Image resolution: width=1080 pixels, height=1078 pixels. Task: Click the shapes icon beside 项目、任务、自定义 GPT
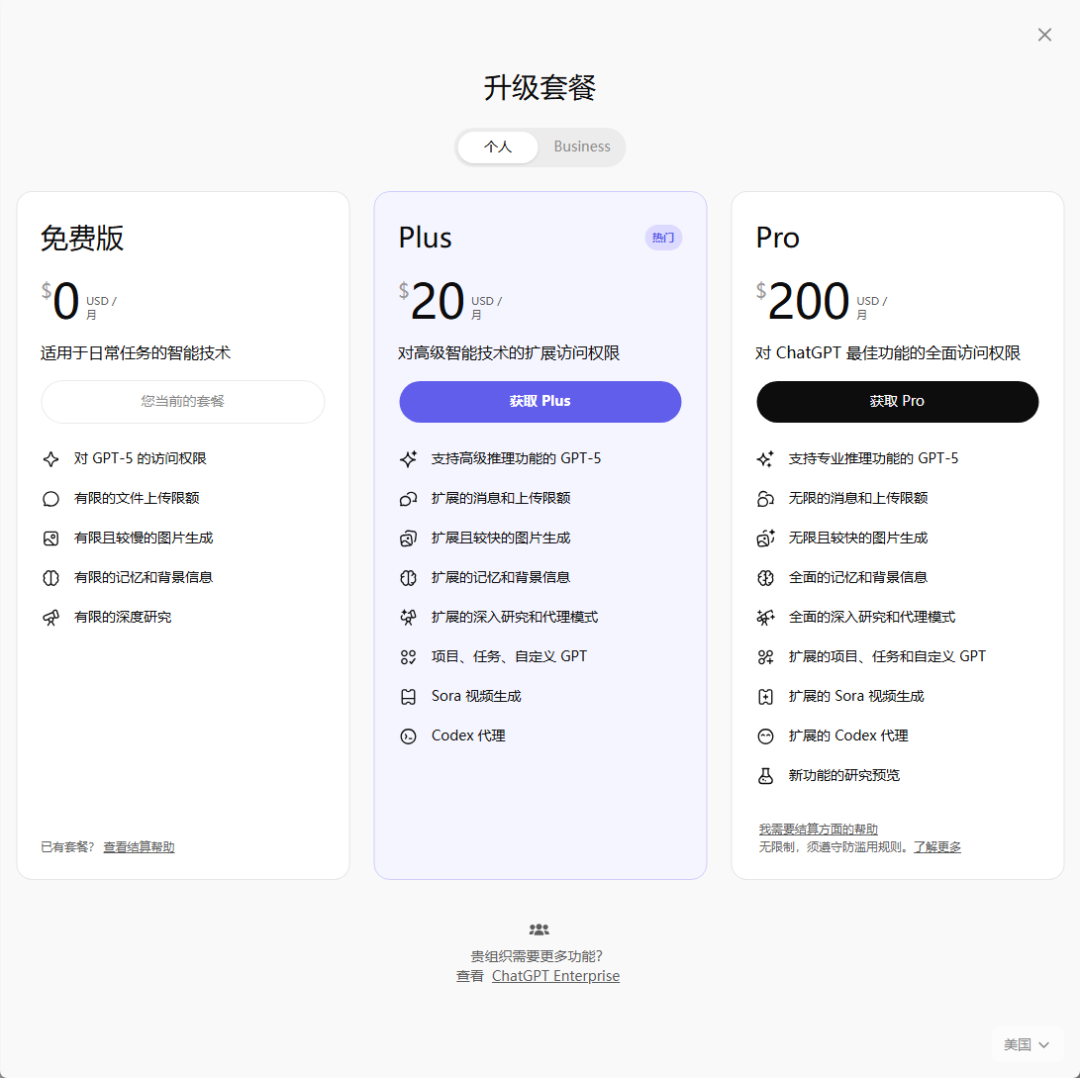coord(408,657)
